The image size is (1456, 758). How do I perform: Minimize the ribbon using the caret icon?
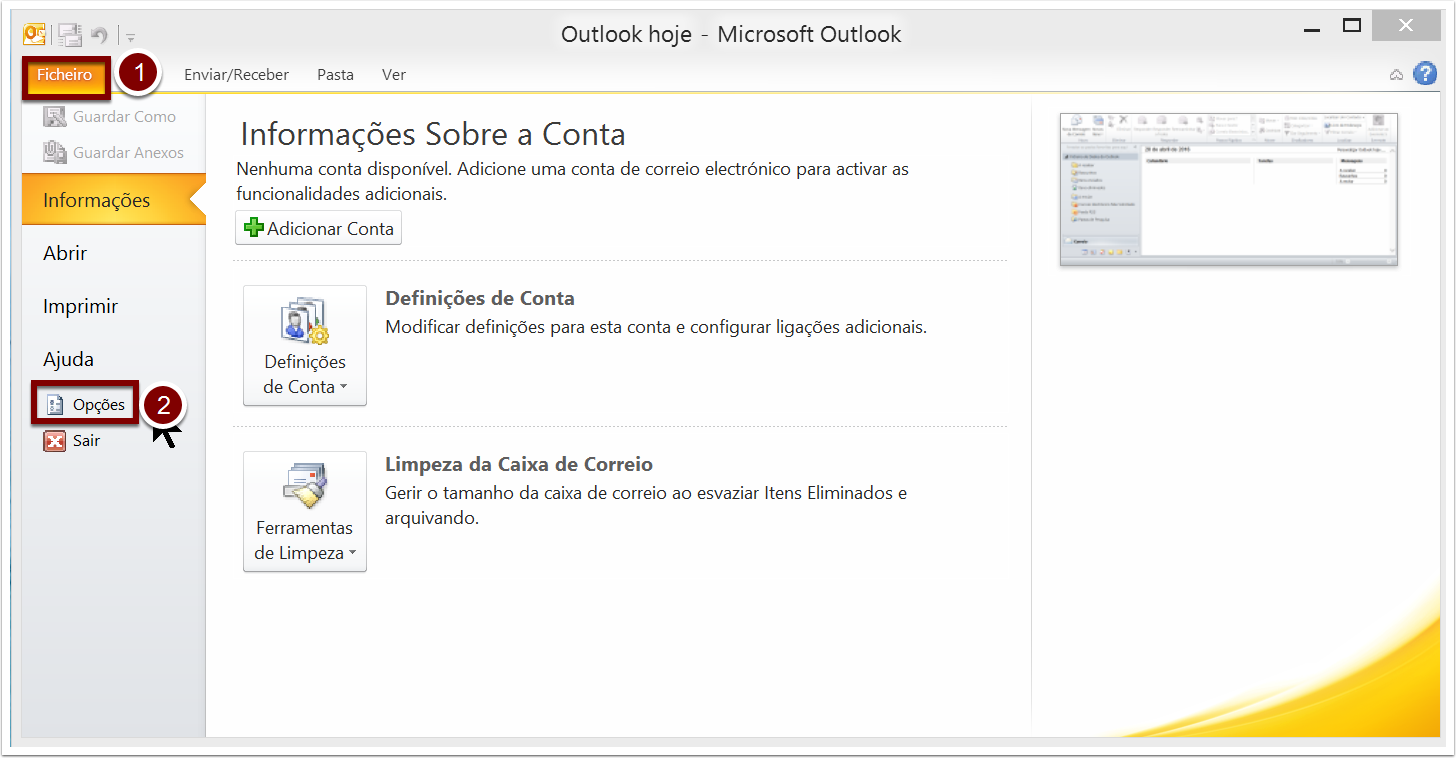pyautogui.click(x=1397, y=75)
